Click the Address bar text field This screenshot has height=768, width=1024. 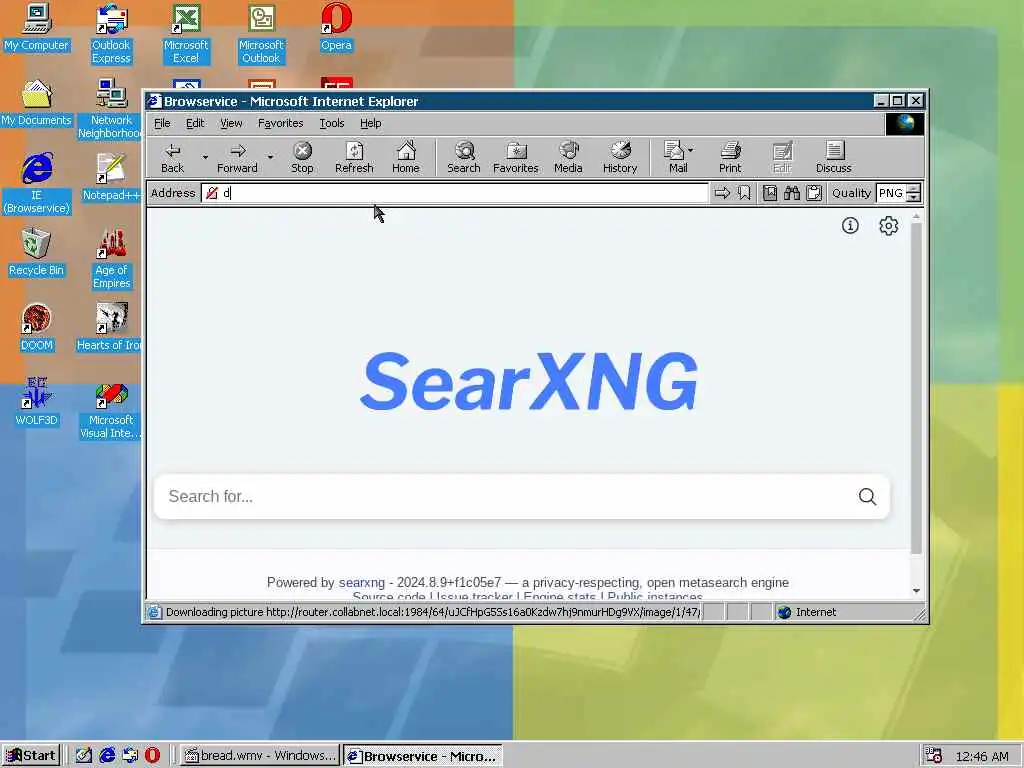tap(455, 193)
